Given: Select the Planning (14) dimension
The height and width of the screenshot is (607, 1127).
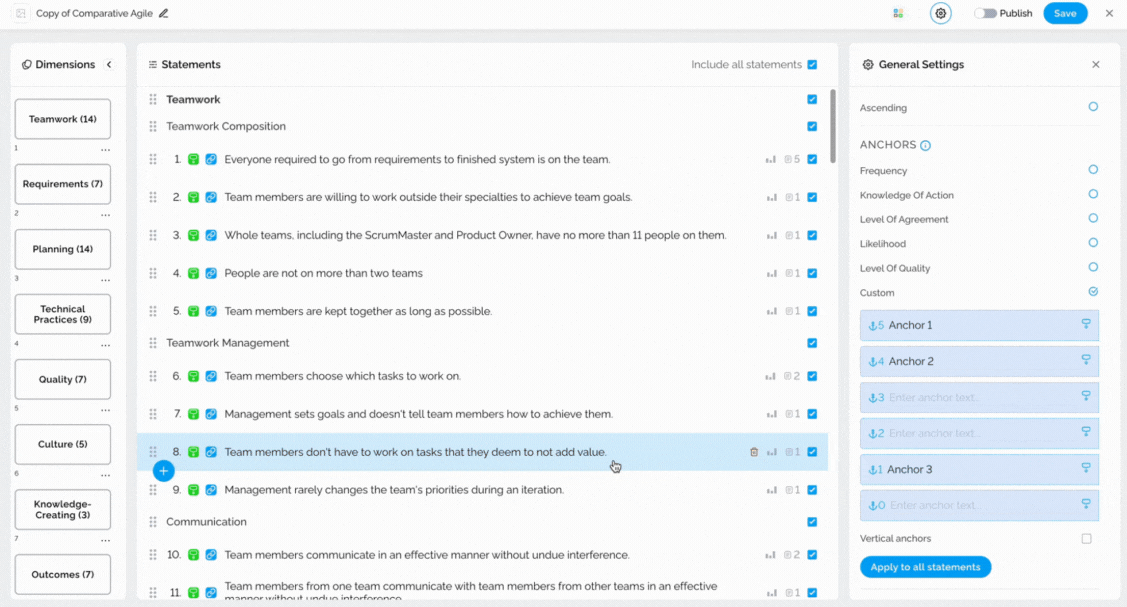Looking at the screenshot, I should (x=63, y=249).
